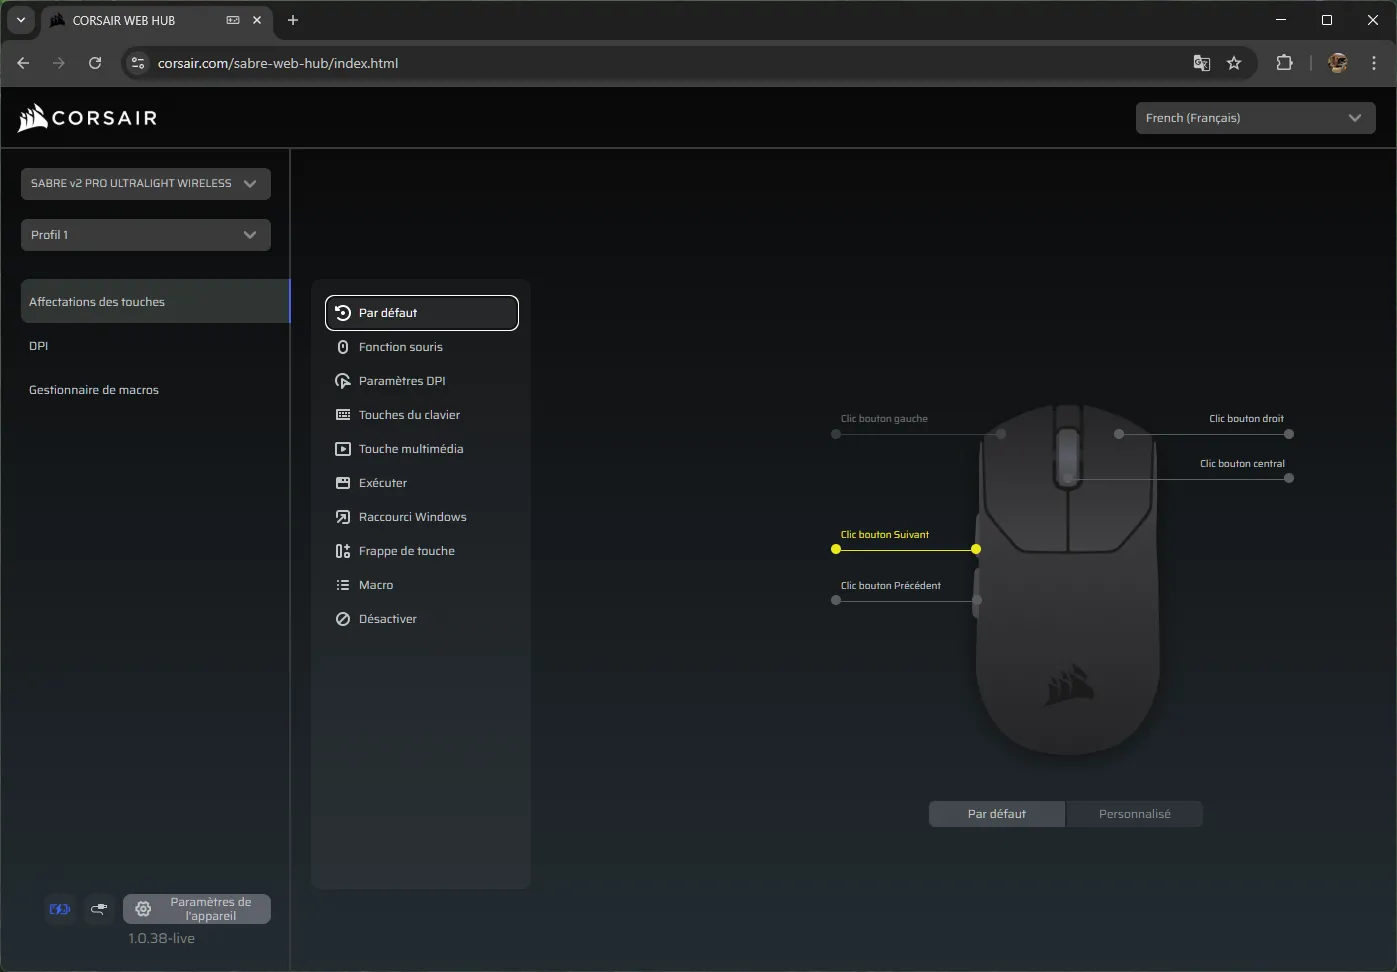Go to Gestionnaire de macros
The image size is (1397, 972).
click(94, 390)
